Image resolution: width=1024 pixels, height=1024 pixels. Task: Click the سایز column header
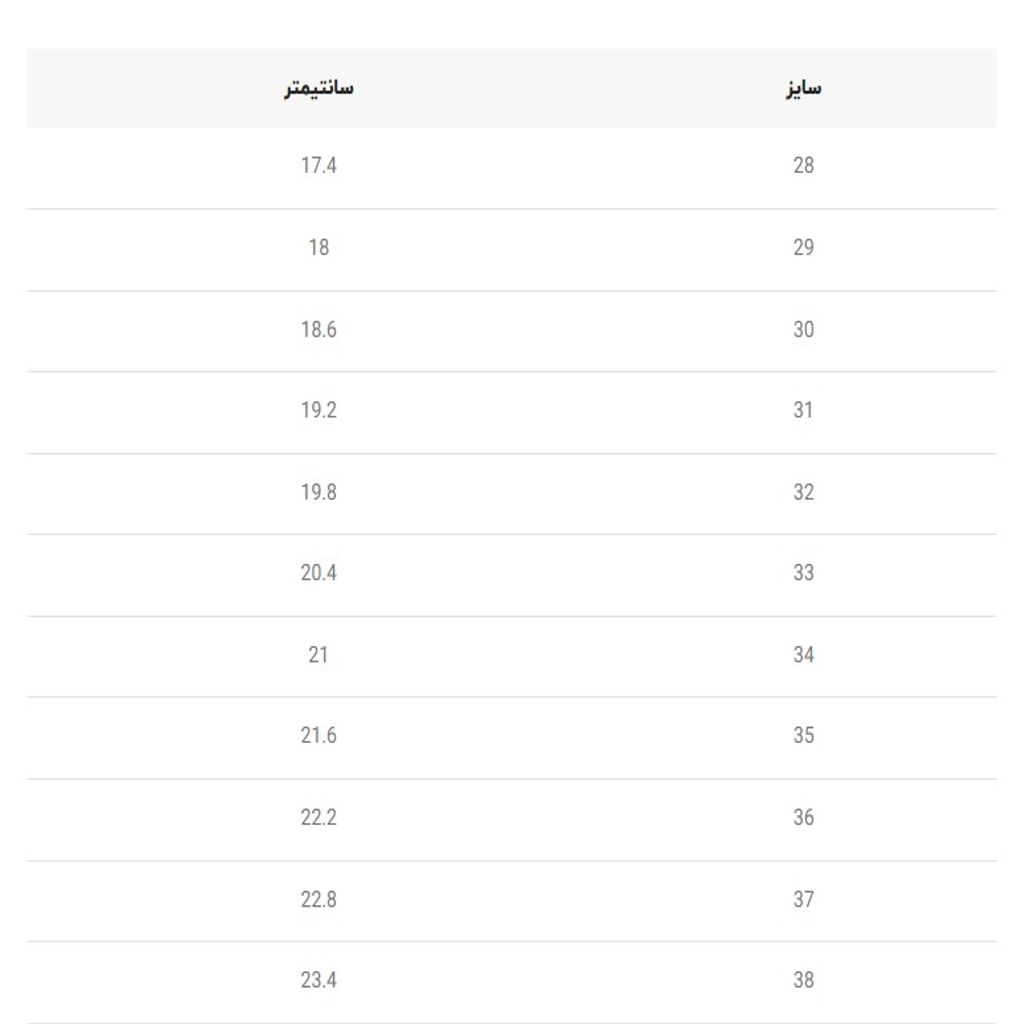(x=803, y=88)
